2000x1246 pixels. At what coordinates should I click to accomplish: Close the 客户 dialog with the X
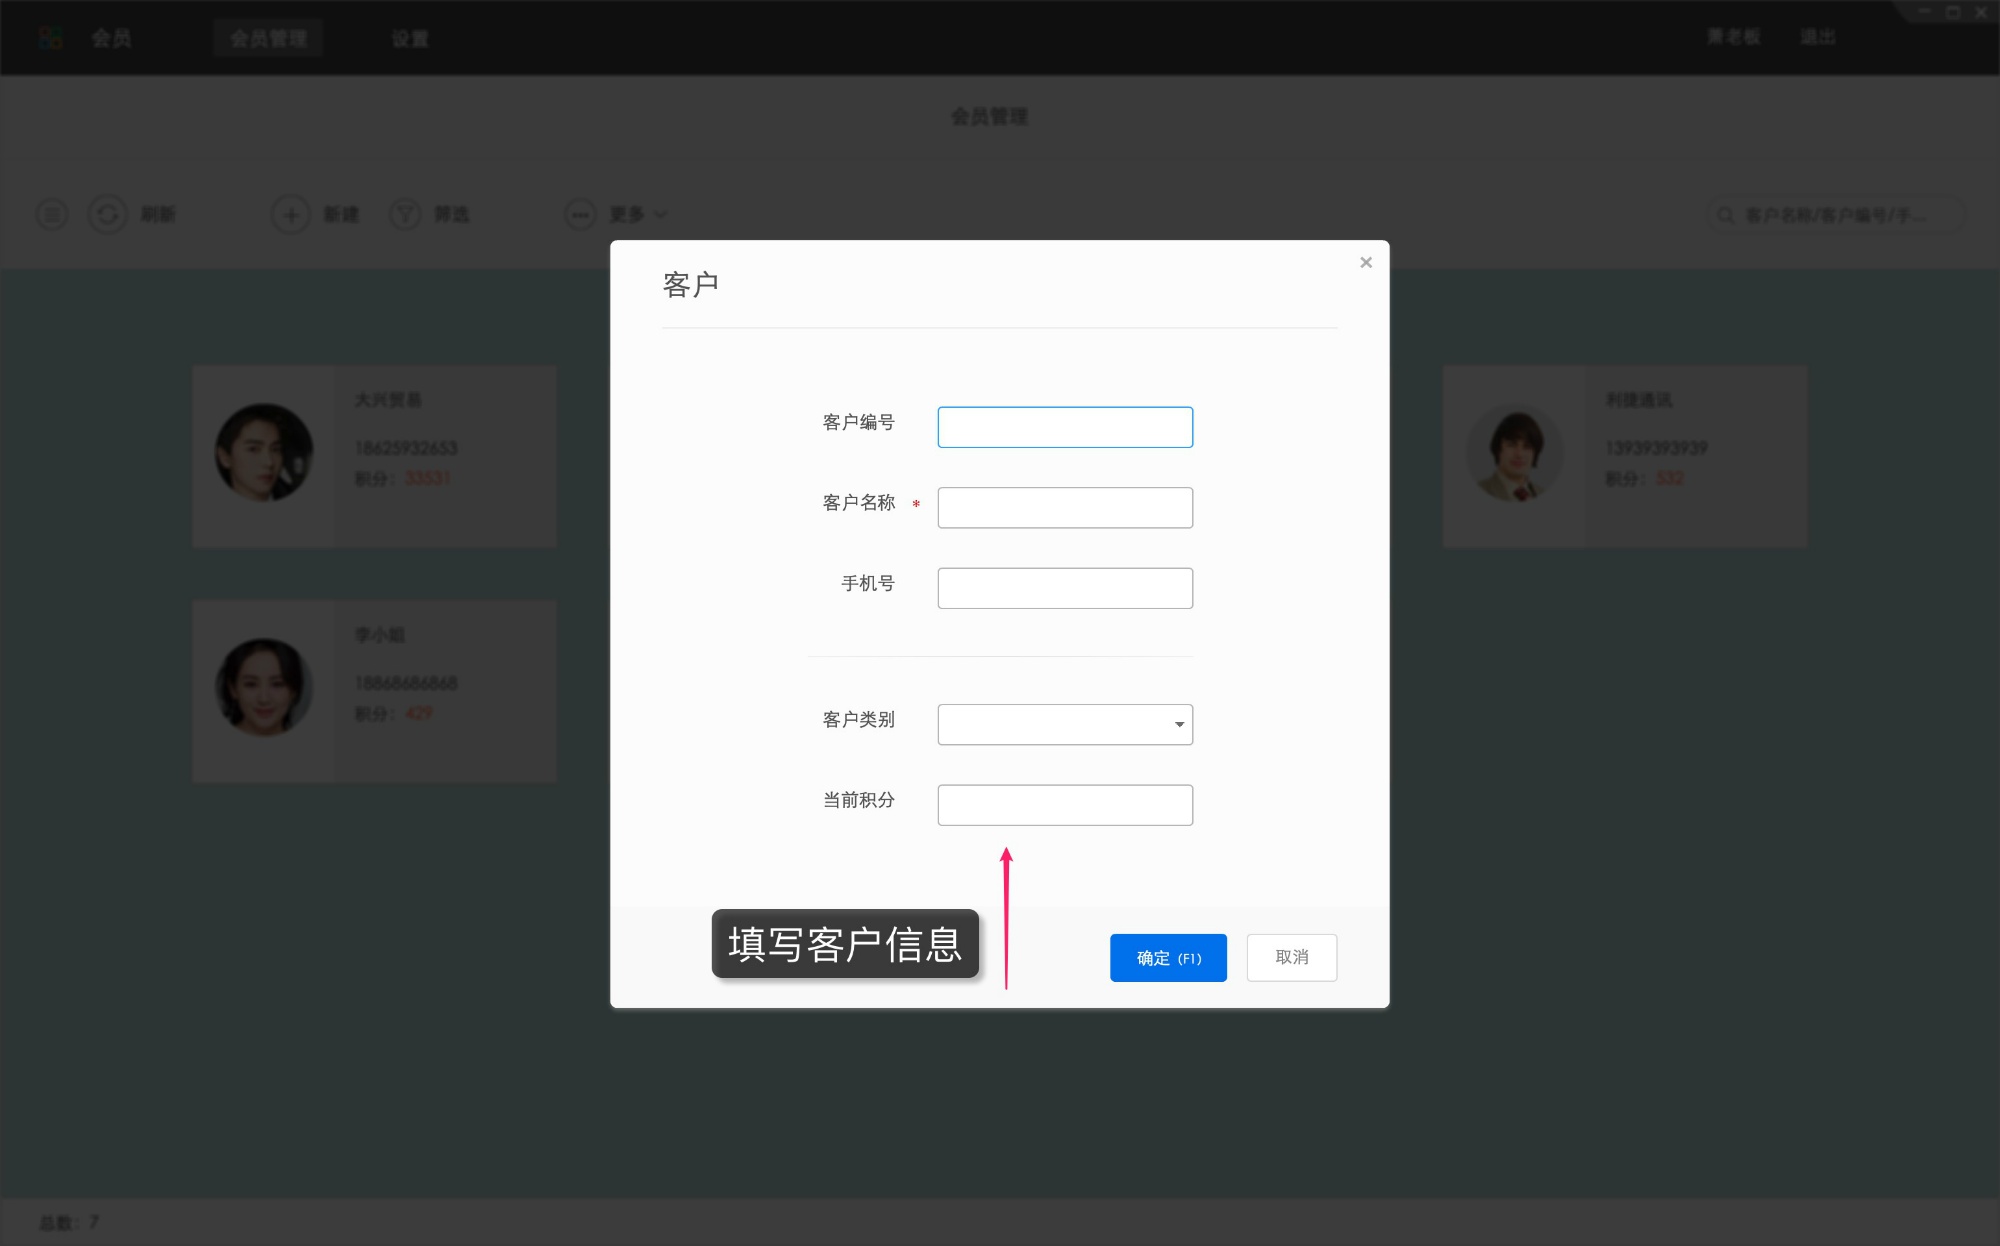coord(1366,262)
